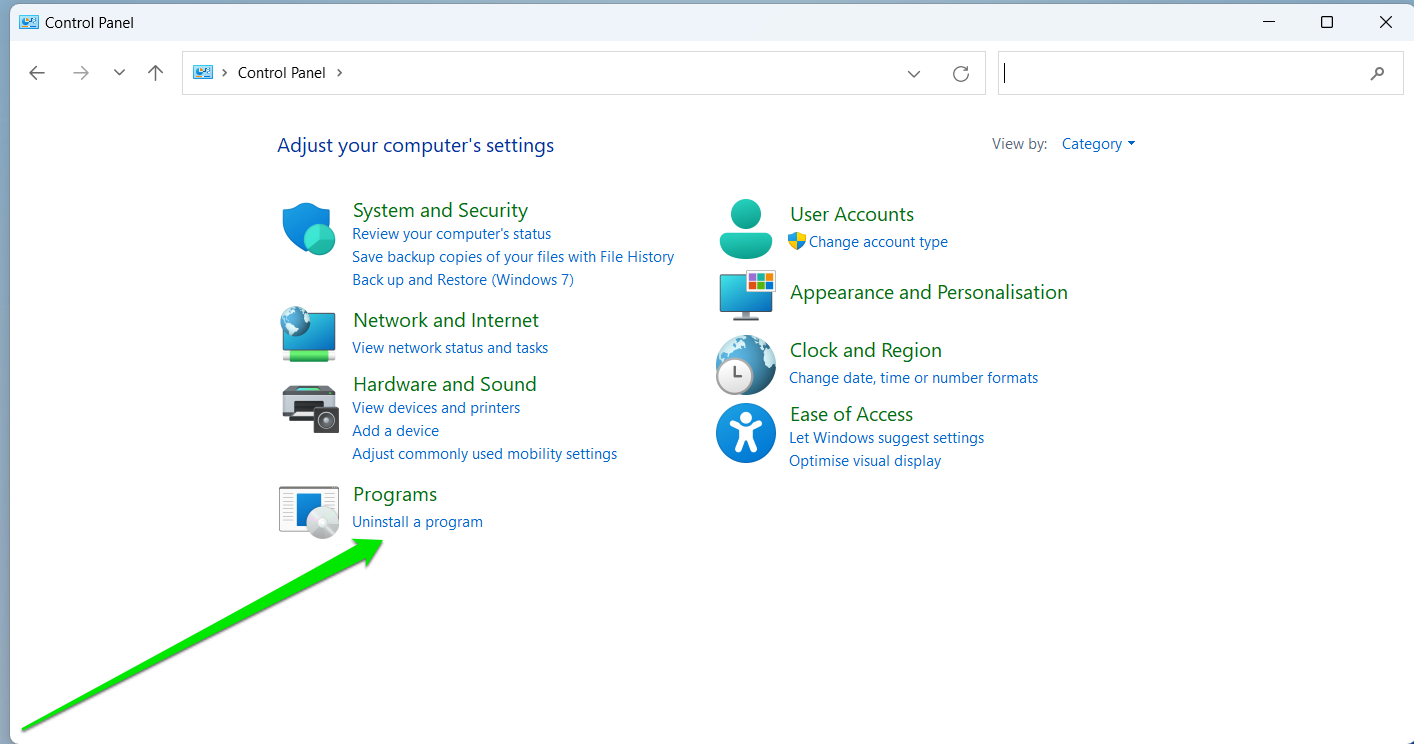Open Network and Internet category
The height and width of the screenshot is (744, 1414).
(x=446, y=320)
